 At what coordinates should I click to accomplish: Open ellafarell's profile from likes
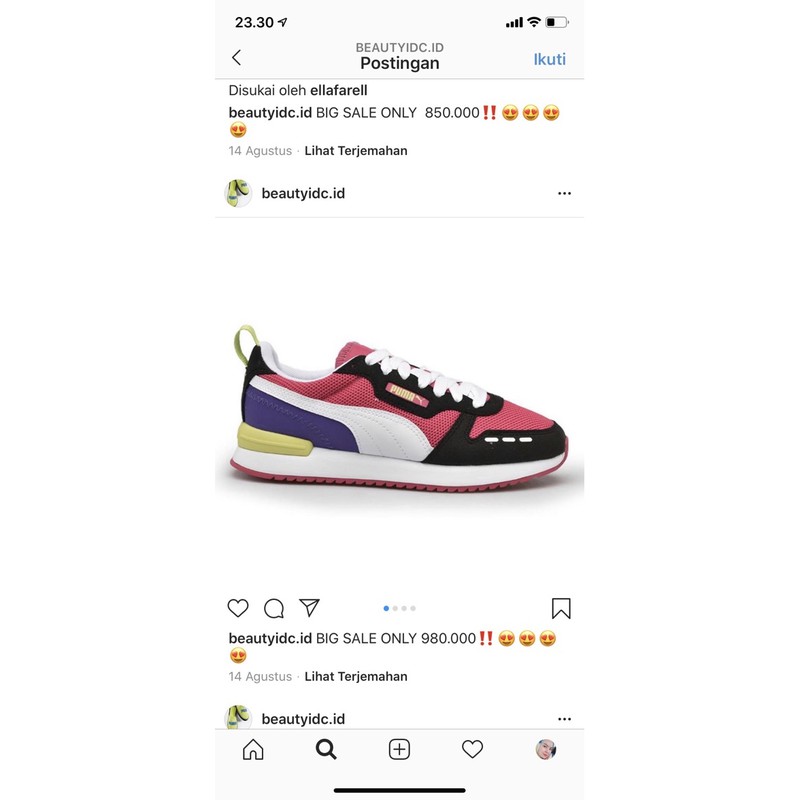click(339, 90)
